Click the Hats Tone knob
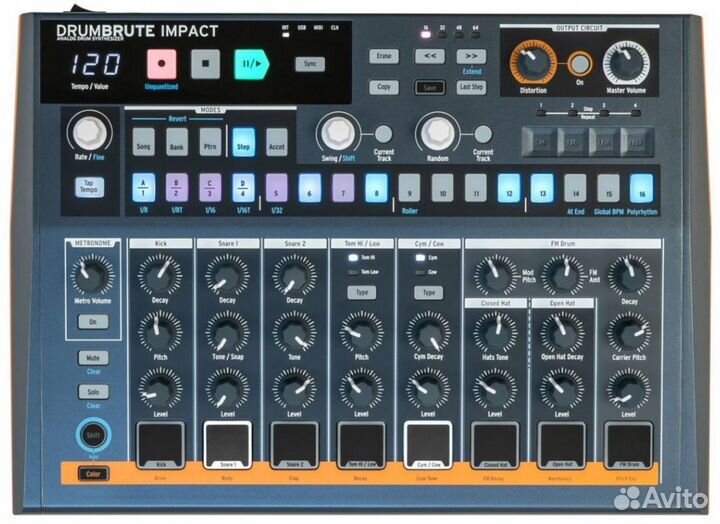 pyautogui.click(x=495, y=332)
